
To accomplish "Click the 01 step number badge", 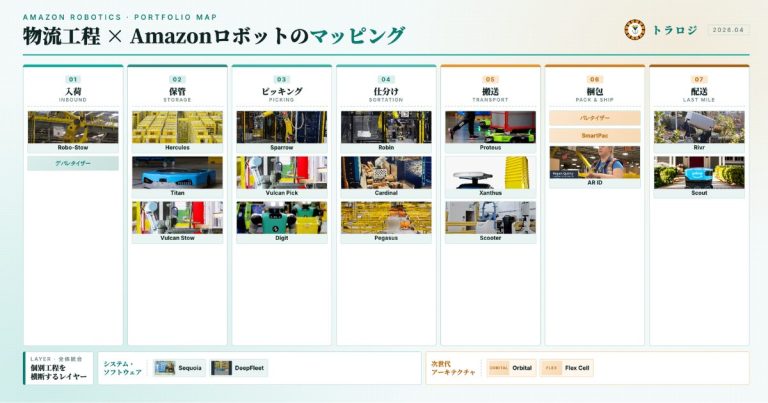I will click(x=73, y=79).
